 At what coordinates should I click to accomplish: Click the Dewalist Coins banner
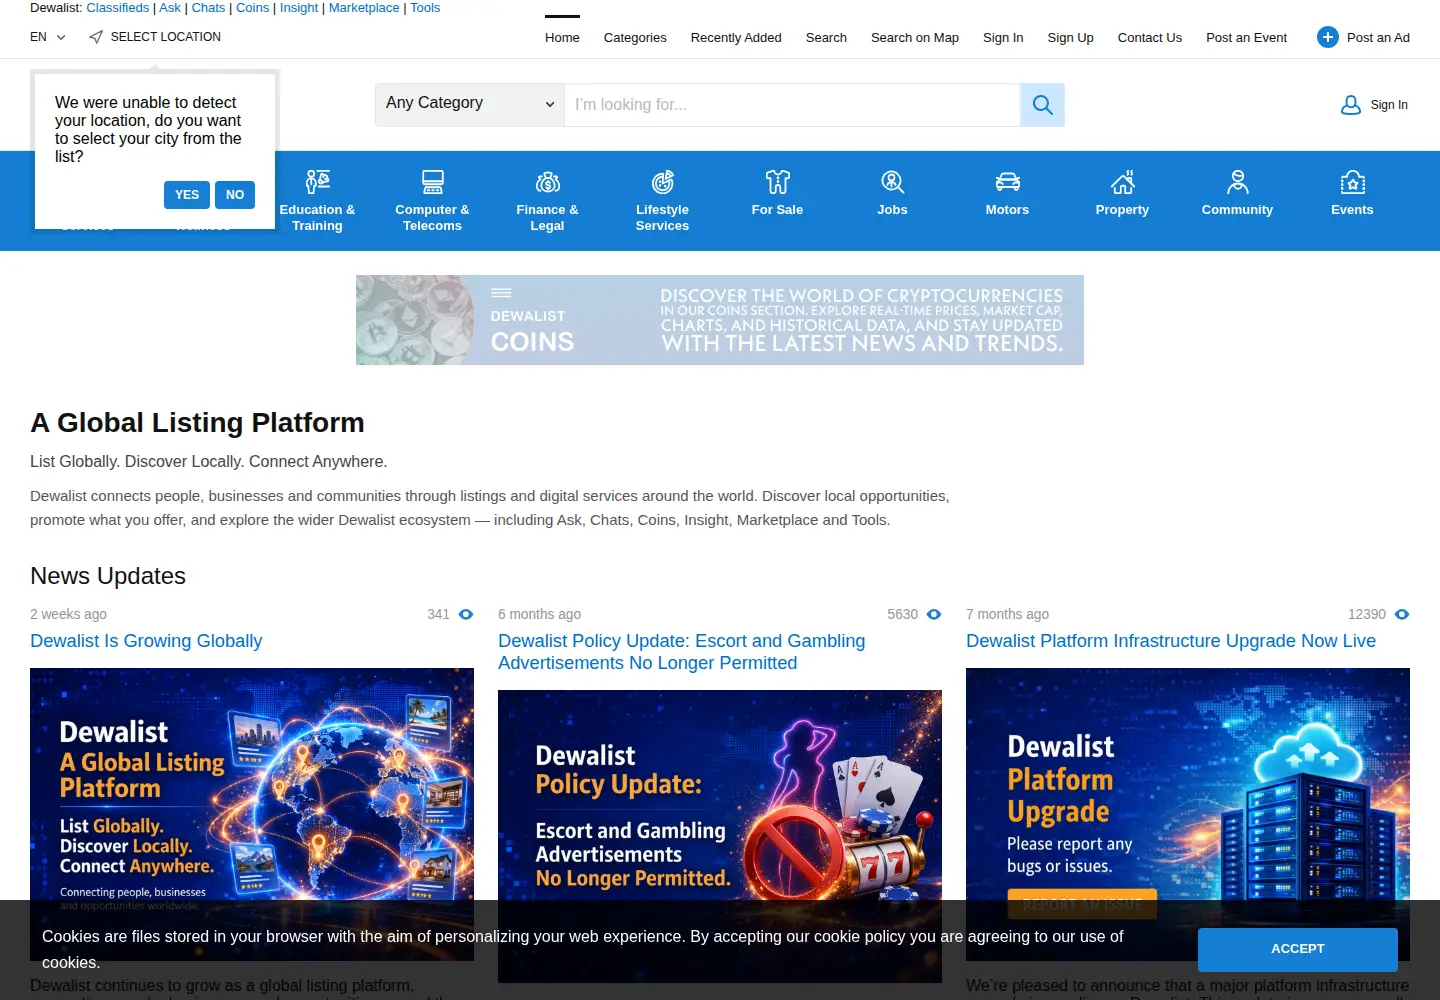click(720, 320)
